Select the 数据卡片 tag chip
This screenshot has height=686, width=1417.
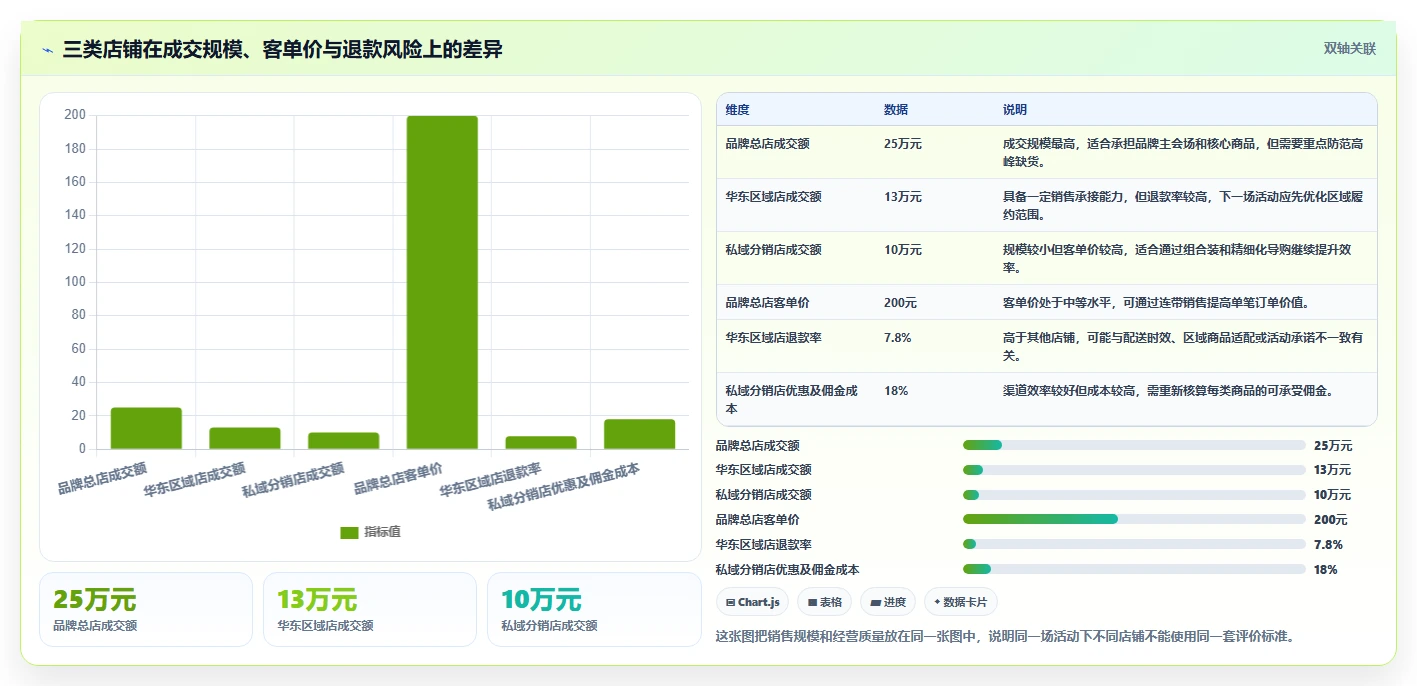pyautogui.click(x=961, y=602)
